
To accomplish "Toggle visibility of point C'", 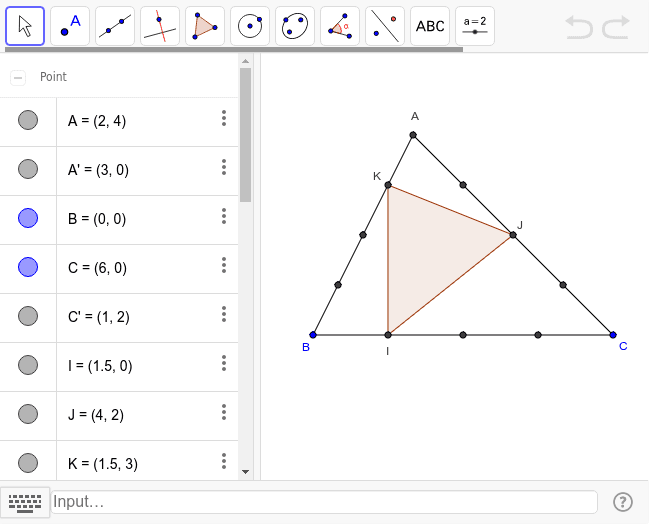I will (28, 316).
